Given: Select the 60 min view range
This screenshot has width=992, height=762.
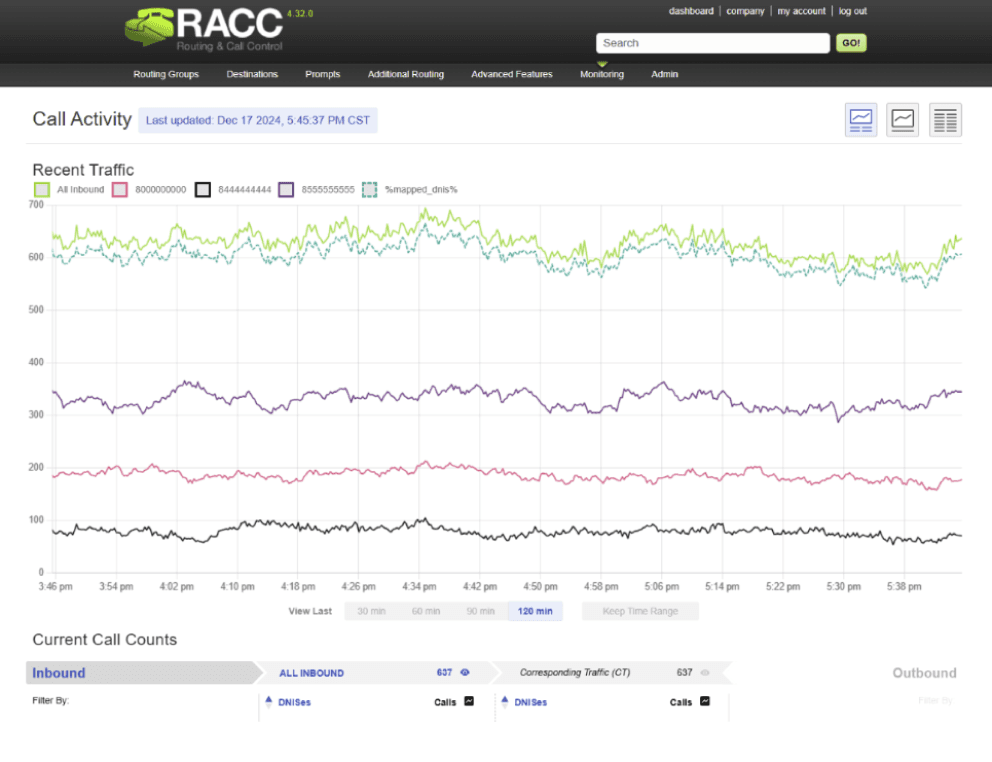Looking at the screenshot, I should (426, 611).
